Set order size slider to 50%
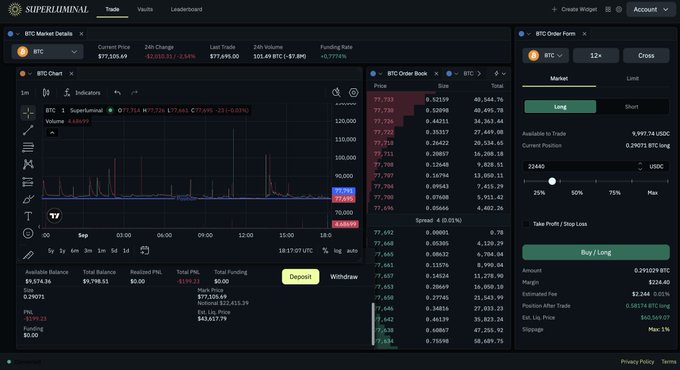Screen dimensions: 680x370 click(x=577, y=193)
